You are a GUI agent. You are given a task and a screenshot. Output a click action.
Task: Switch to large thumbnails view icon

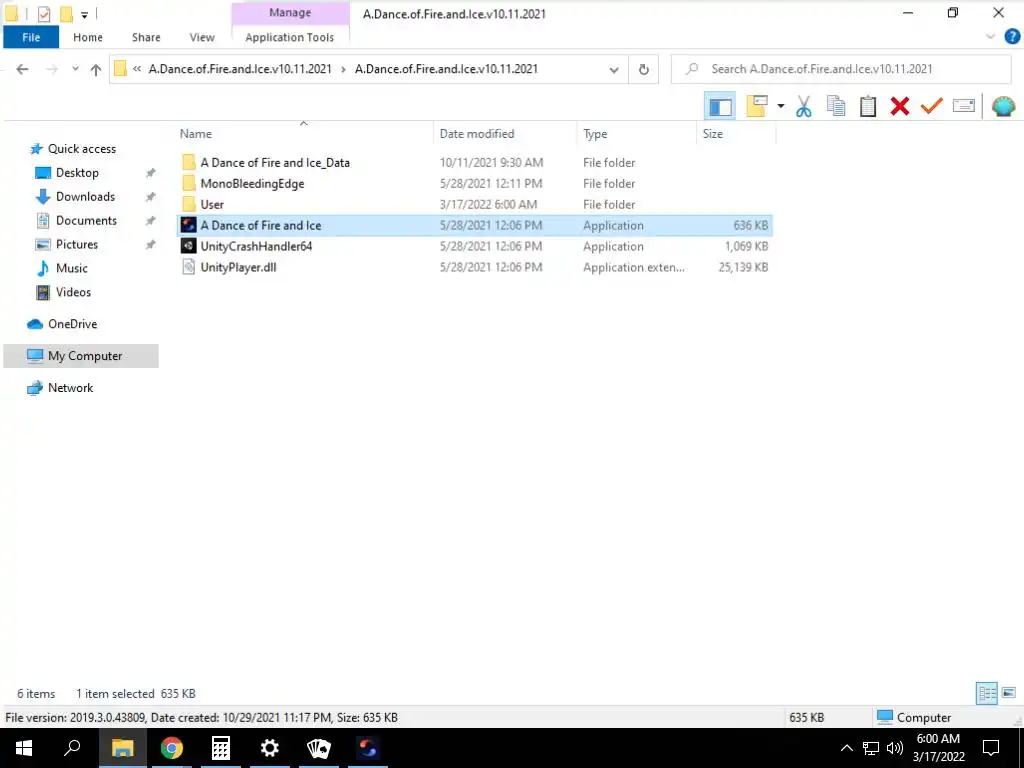tap(1008, 693)
